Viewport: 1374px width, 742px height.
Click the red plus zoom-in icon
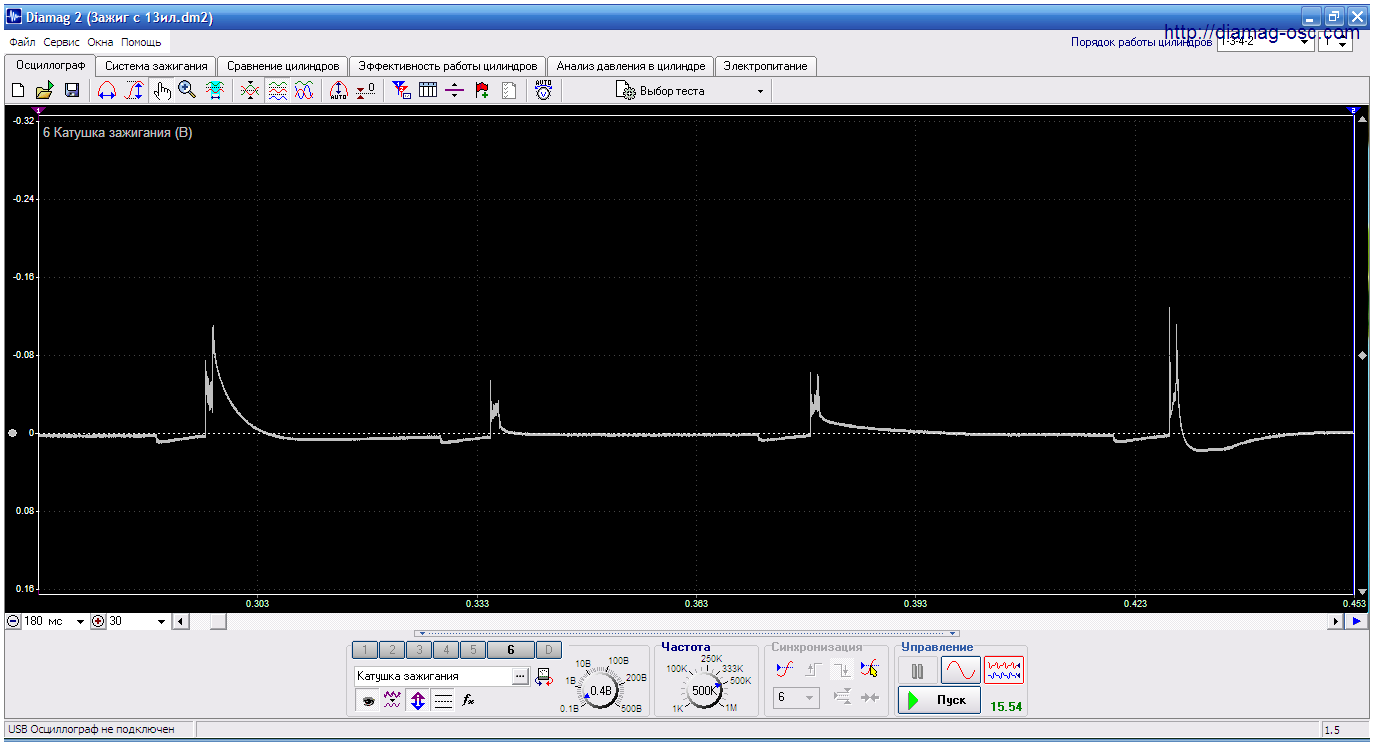pyautogui.click(x=98, y=621)
